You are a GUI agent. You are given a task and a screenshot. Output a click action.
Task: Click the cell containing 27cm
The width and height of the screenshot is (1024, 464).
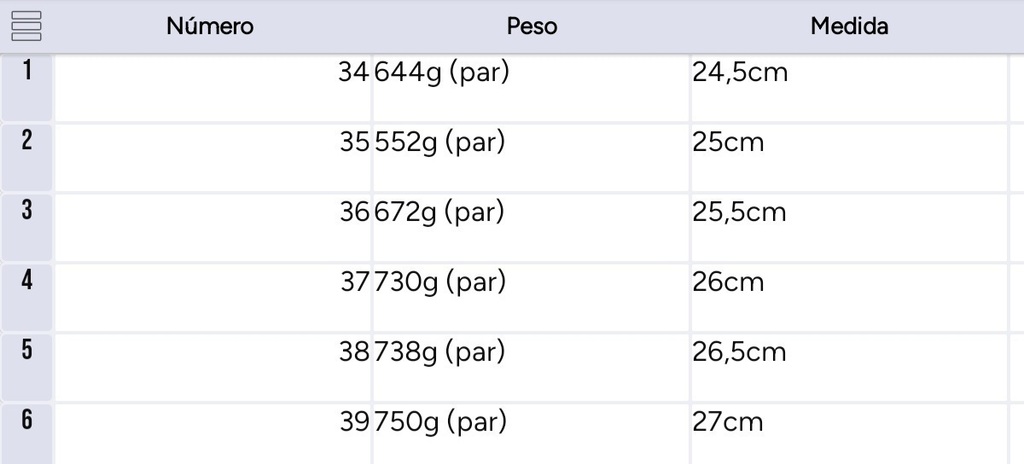[849, 434]
